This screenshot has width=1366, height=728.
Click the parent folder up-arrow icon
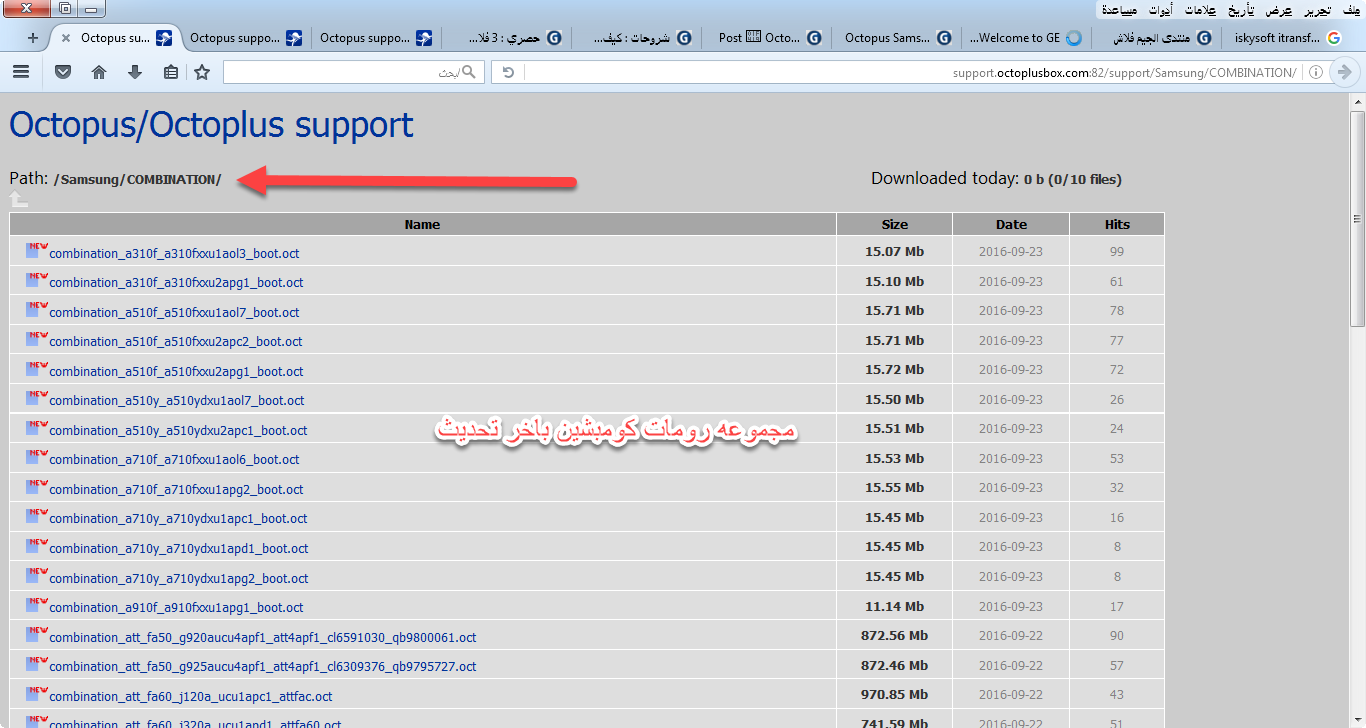[x=19, y=200]
